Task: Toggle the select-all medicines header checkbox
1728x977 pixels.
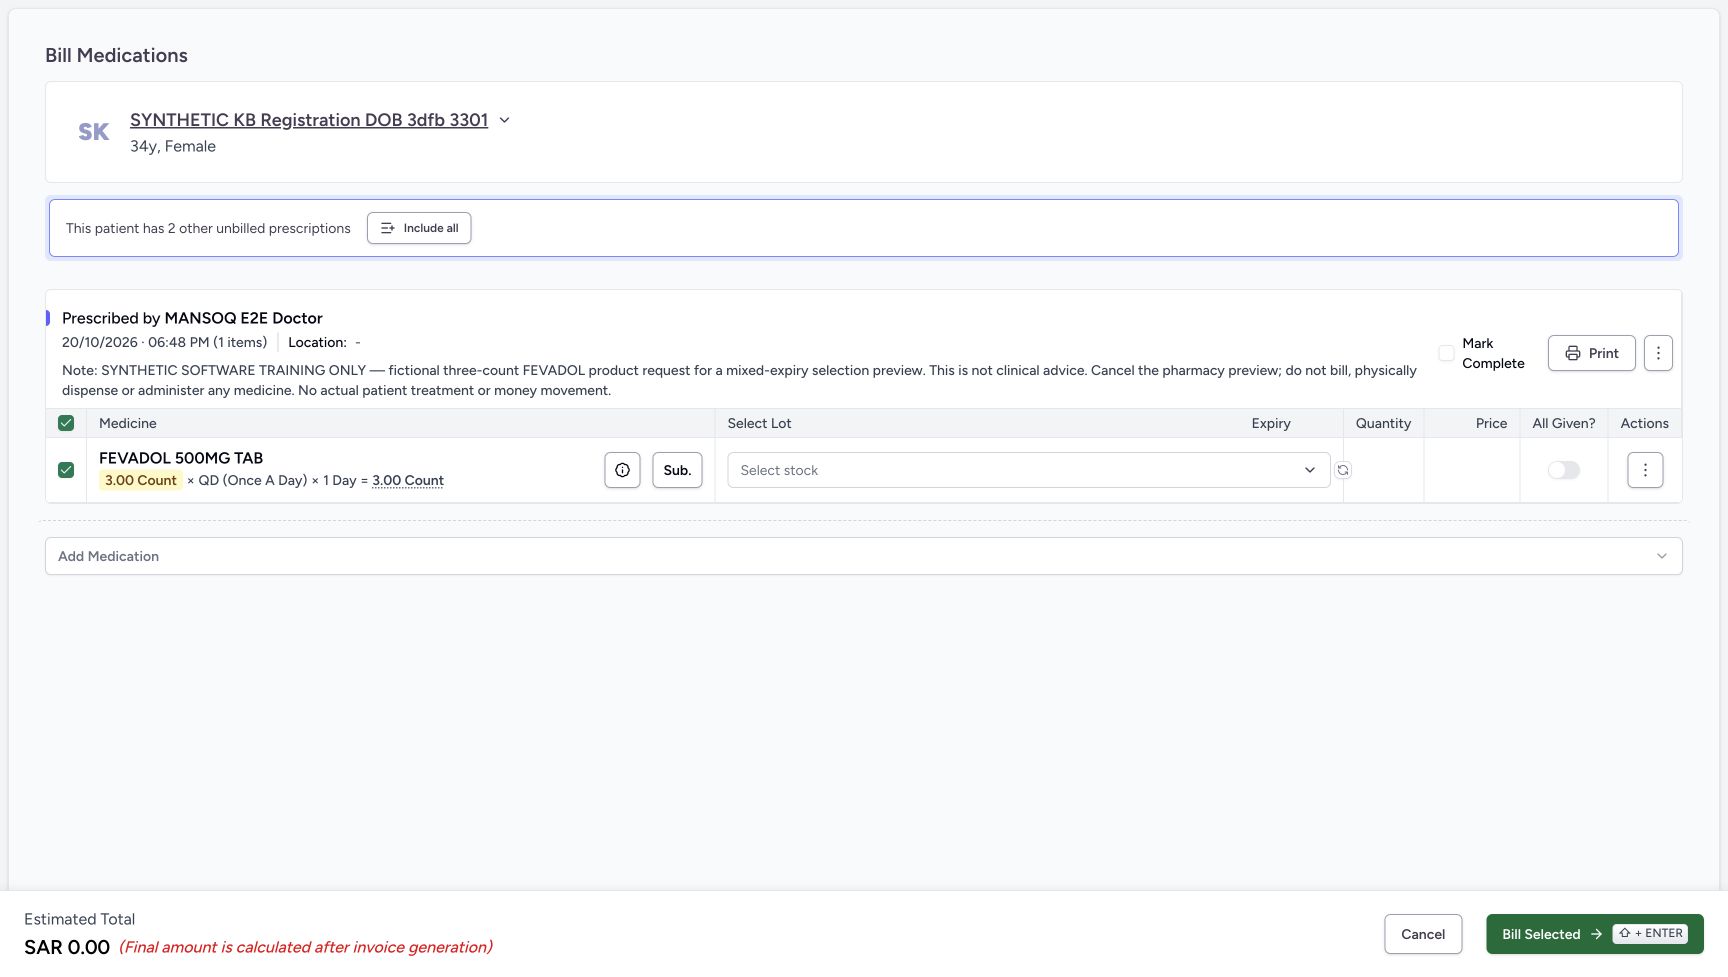Action: (66, 423)
